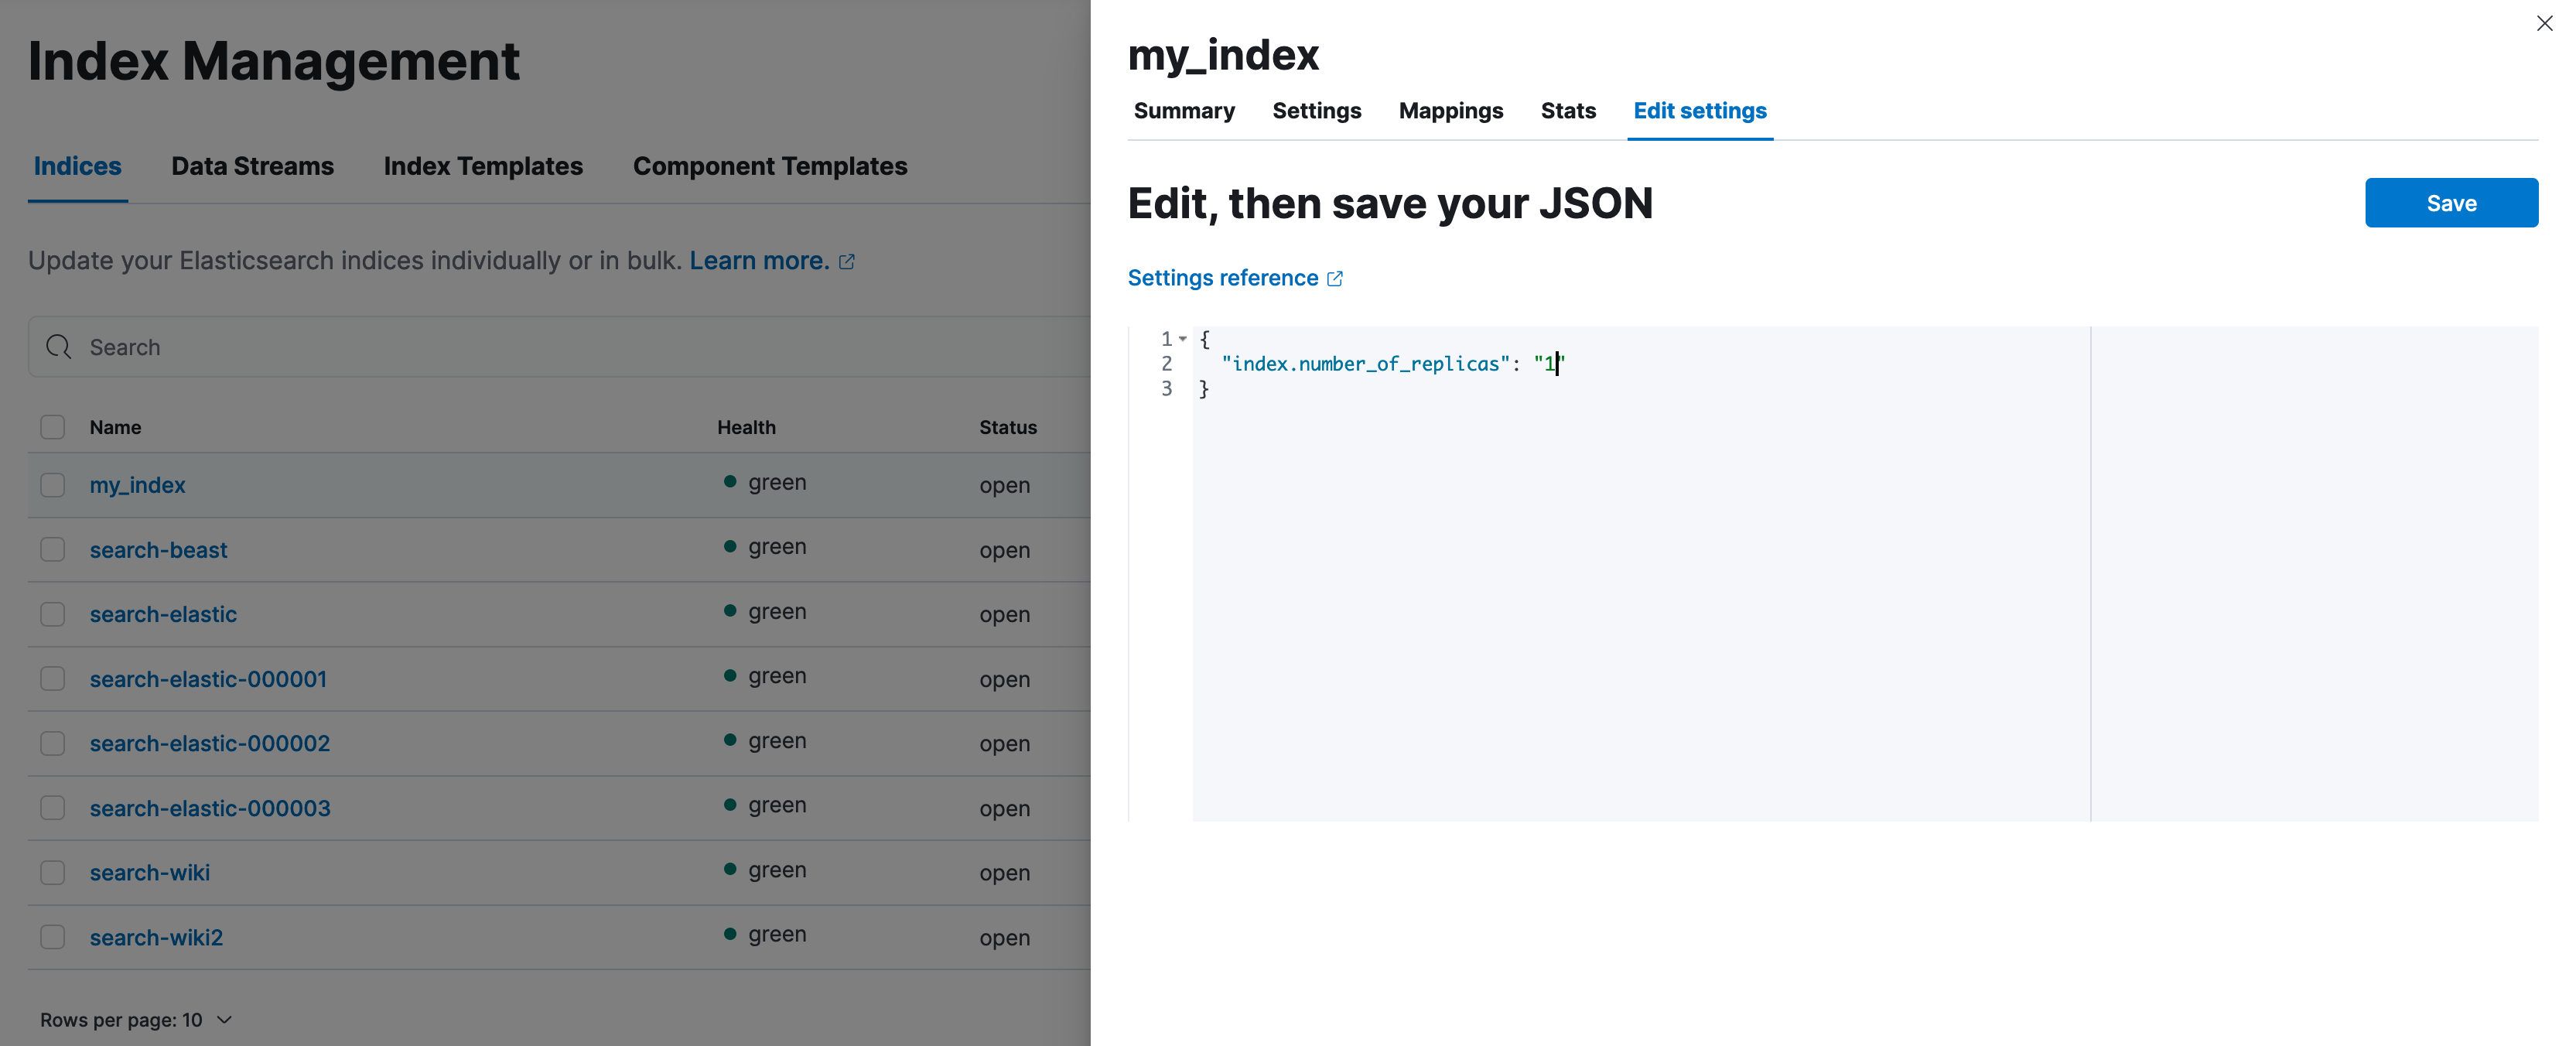2576x1046 pixels.
Task: Click the Settings tab for my_index
Action: click(x=1316, y=108)
